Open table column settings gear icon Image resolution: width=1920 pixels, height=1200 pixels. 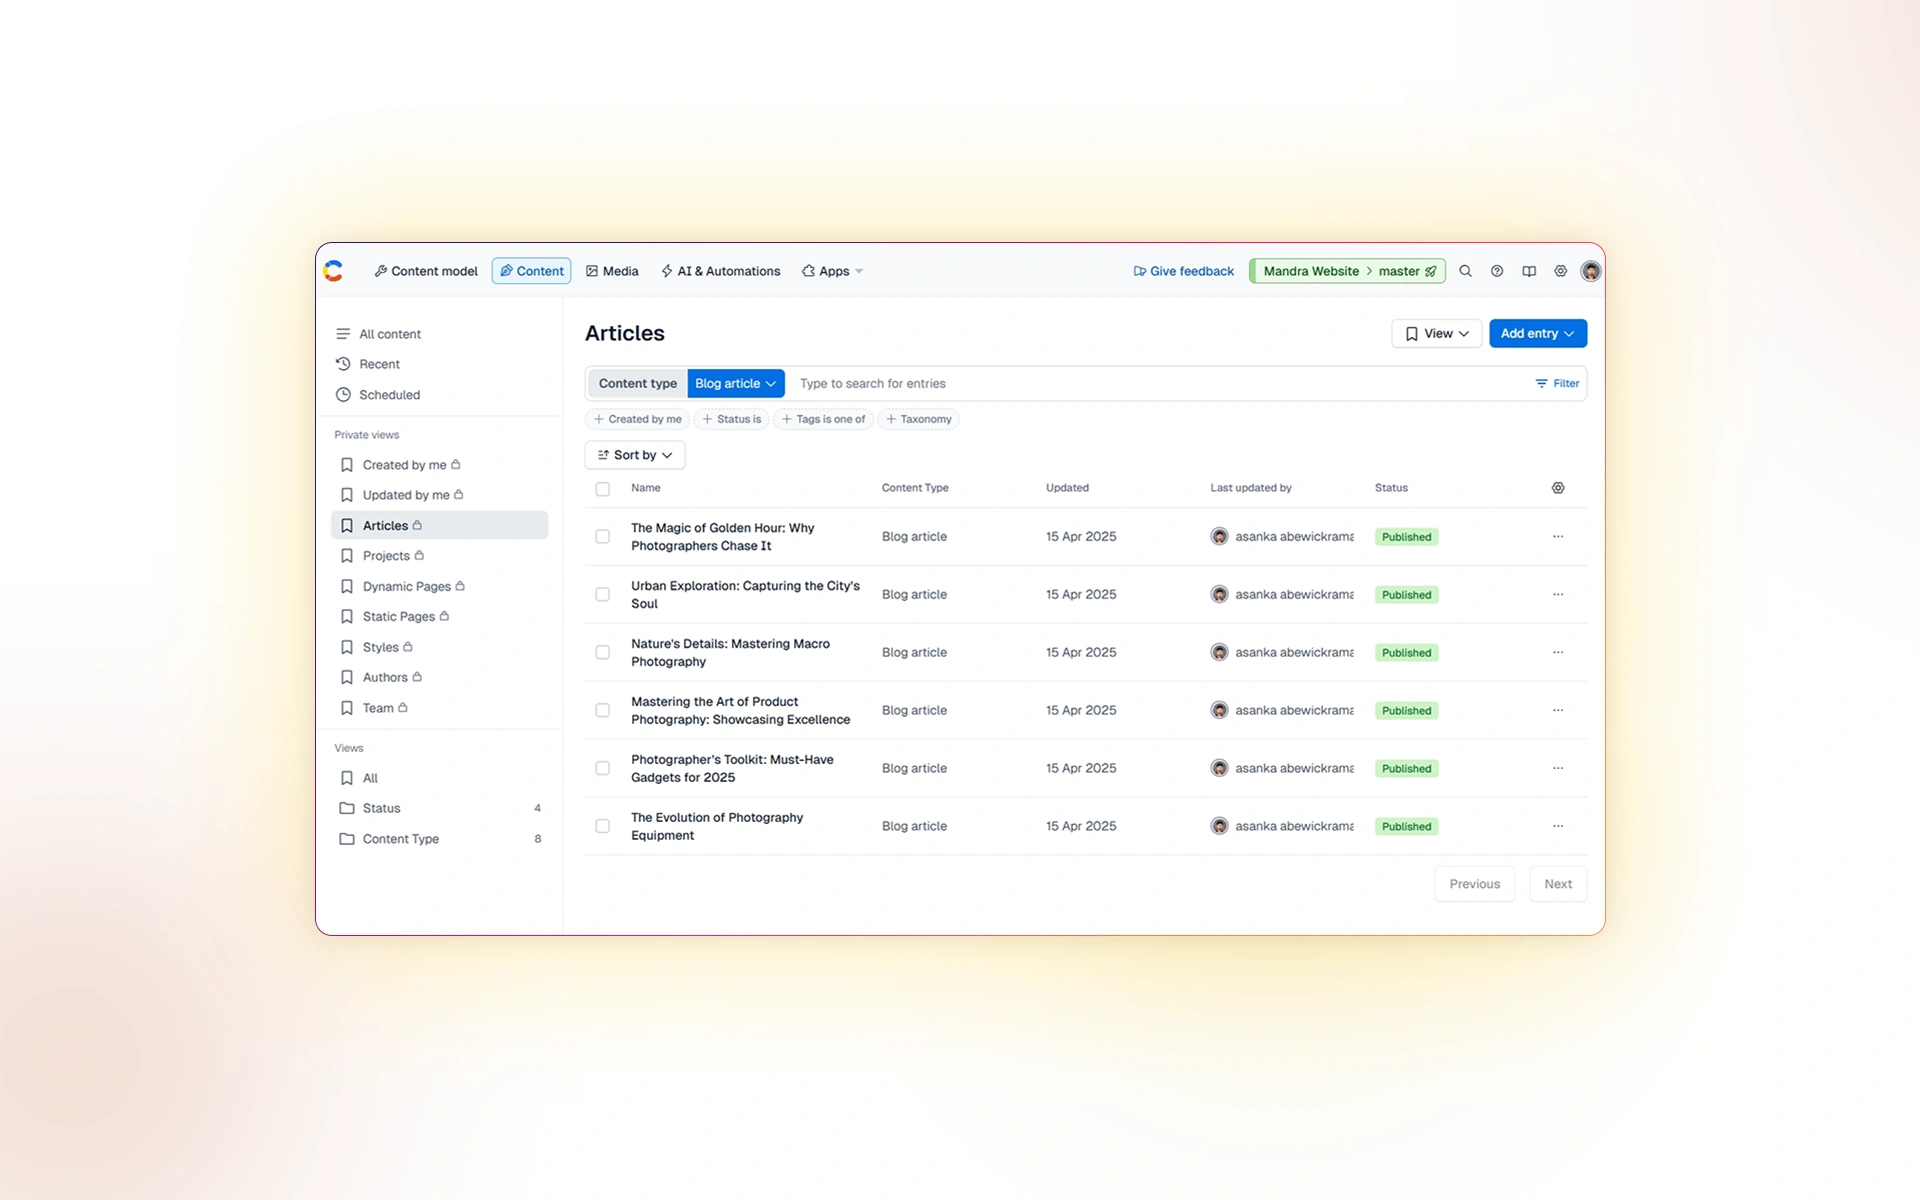click(x=1558, y=488)
